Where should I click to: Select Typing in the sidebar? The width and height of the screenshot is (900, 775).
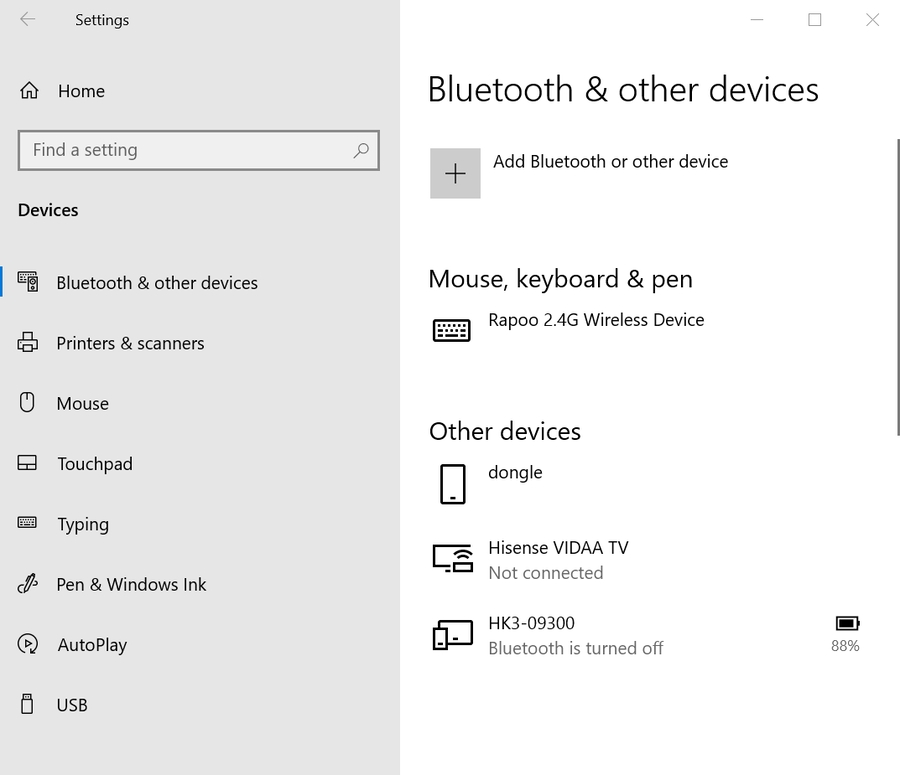[82, 524]
